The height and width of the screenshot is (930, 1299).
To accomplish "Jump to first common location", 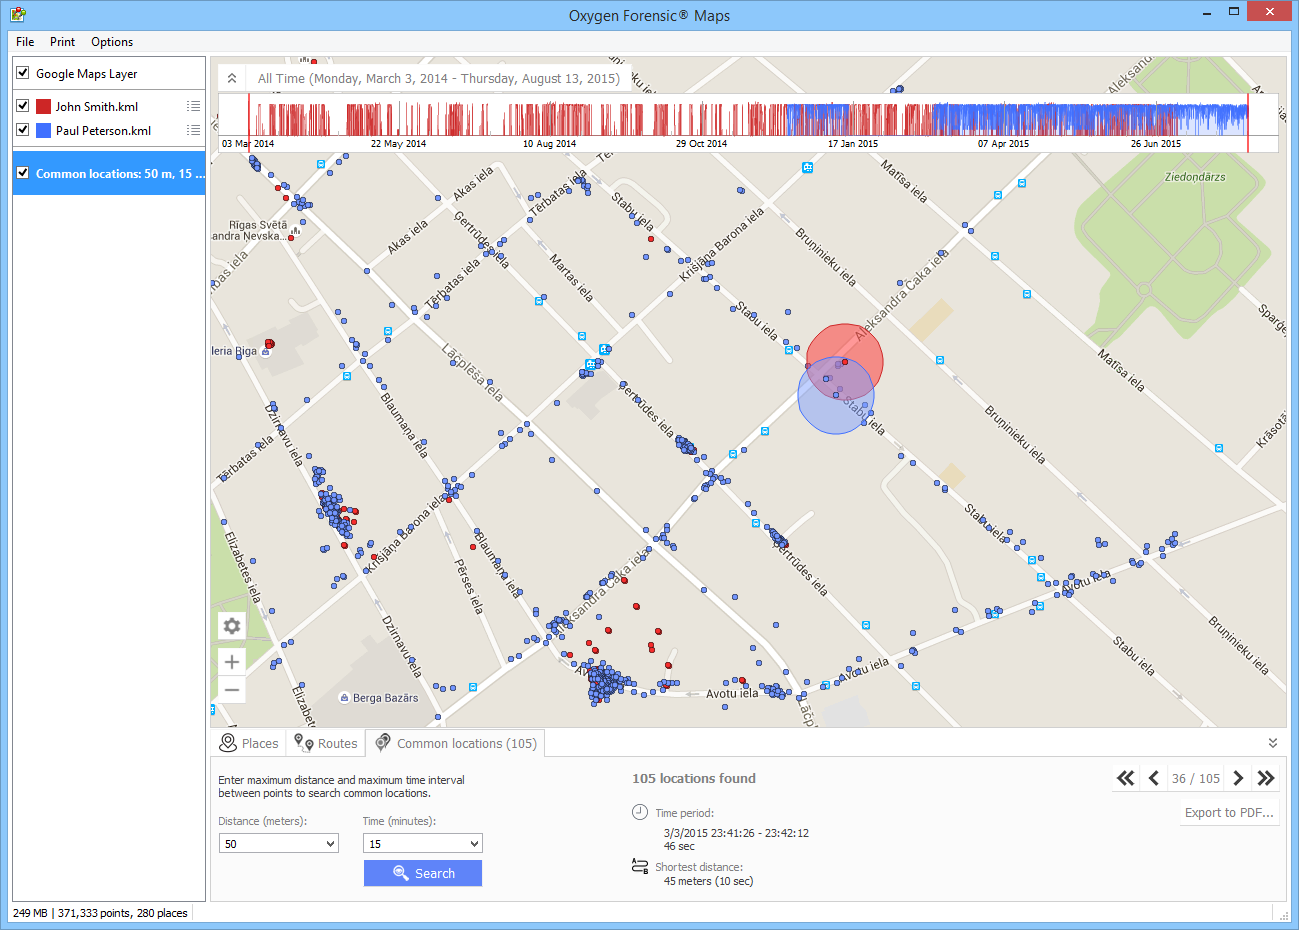I will coord(1126,779).
